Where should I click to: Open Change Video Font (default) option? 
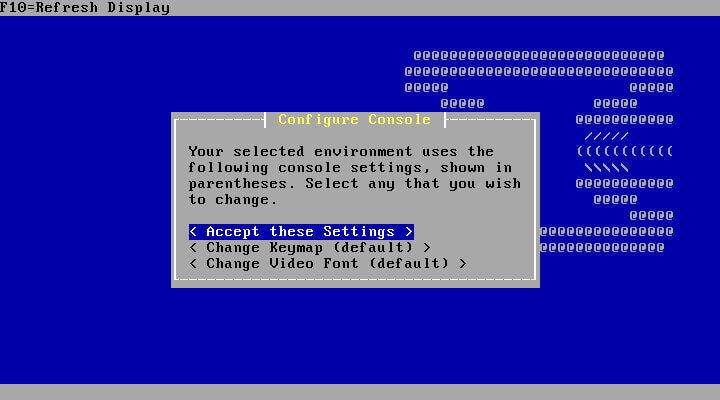tap(328, 264)
